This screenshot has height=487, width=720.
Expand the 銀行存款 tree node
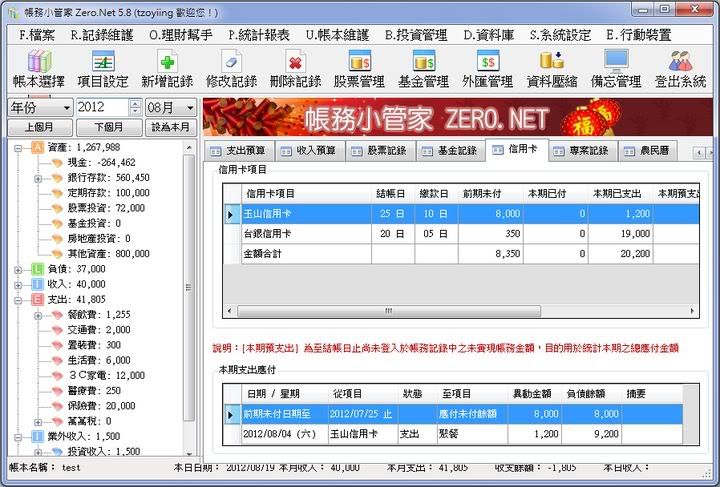(38, 179)
